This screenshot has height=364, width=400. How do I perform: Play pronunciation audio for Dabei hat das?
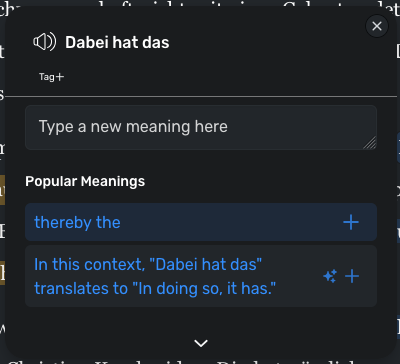tap(44, 42)
